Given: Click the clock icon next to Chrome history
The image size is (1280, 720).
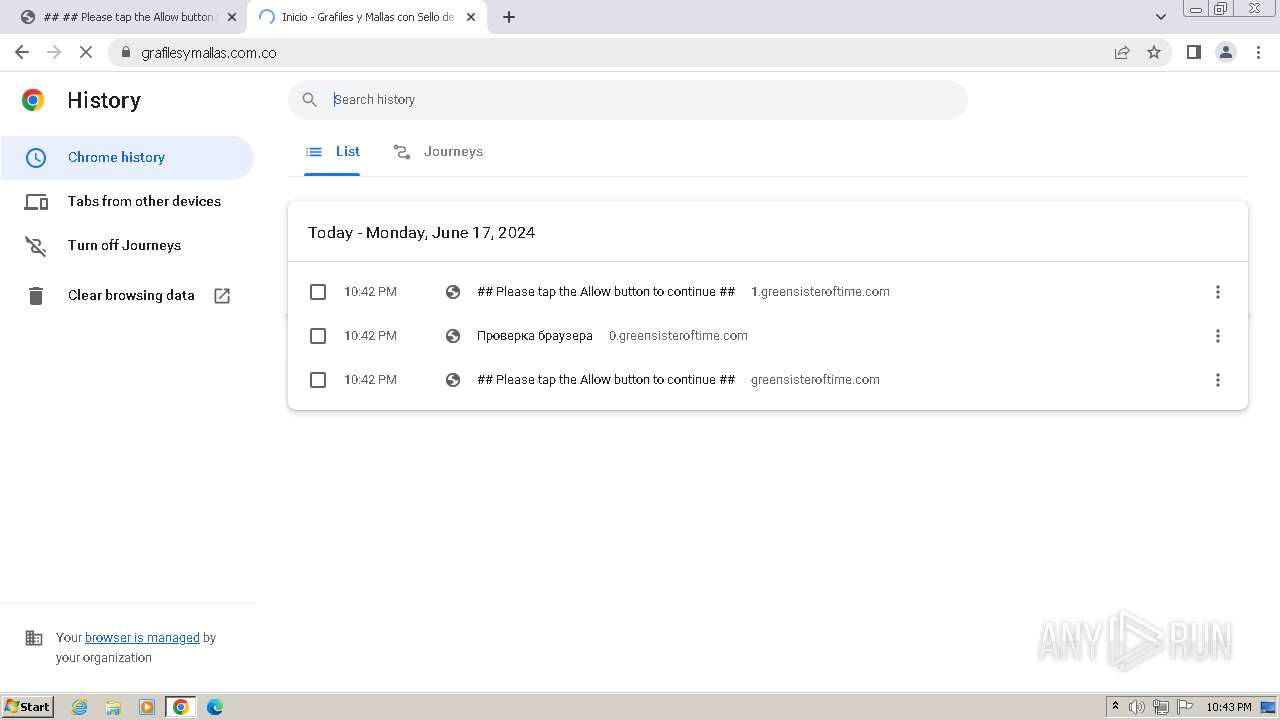Looking at the screenshot, I should pos(36,157).
